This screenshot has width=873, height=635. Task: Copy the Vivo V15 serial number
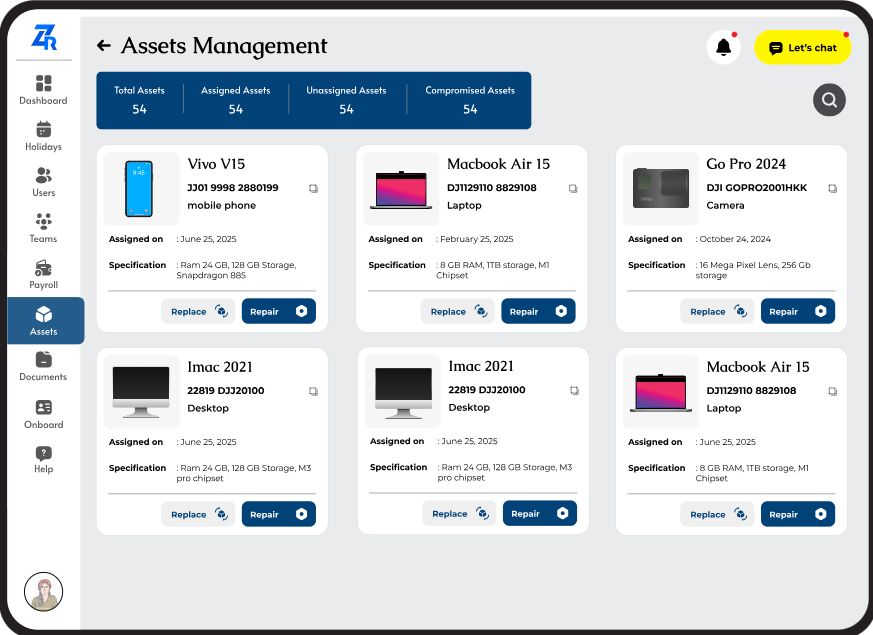[313, 189]
